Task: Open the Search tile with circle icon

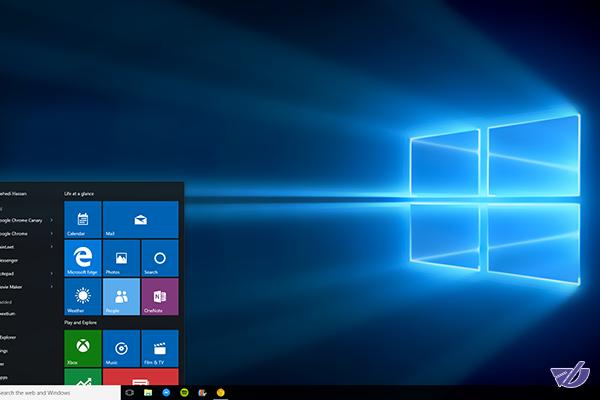Action: [x=160, y=258]
